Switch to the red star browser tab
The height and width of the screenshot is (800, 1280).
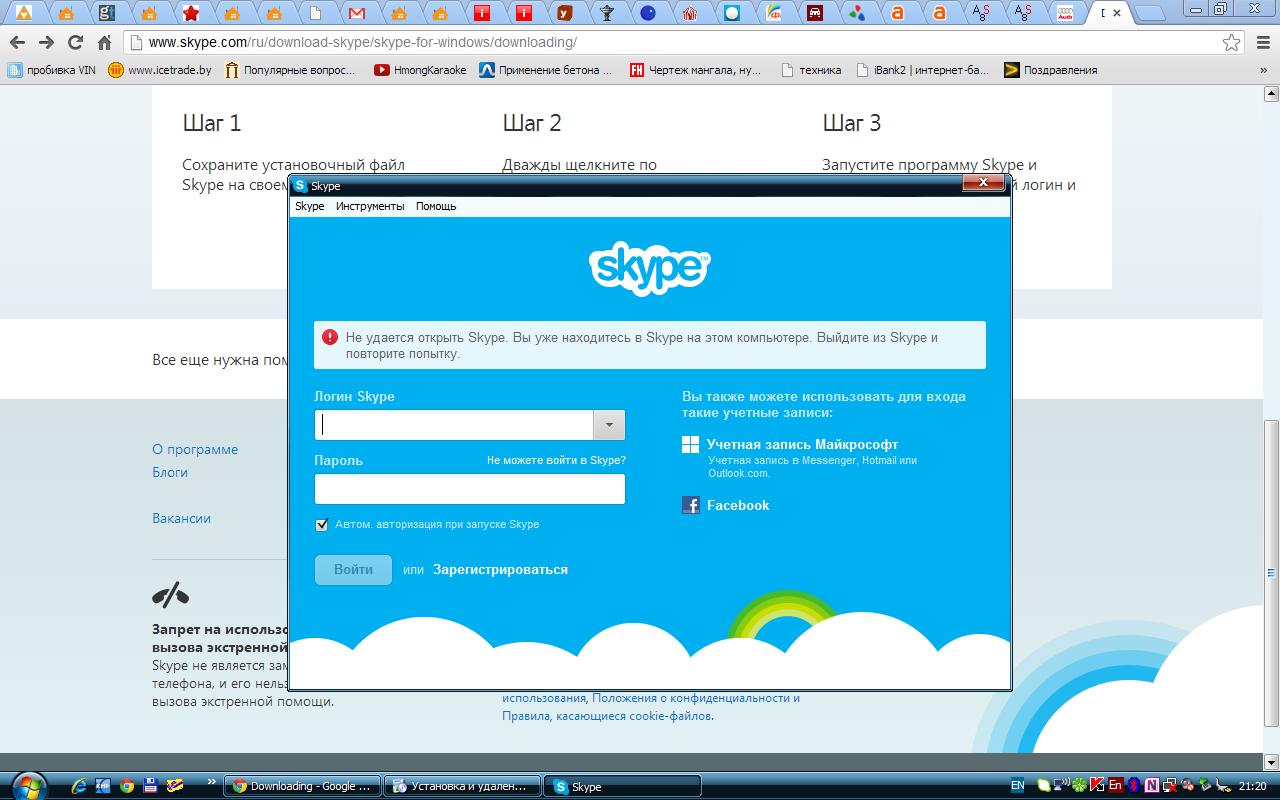(x=191, y=13)
